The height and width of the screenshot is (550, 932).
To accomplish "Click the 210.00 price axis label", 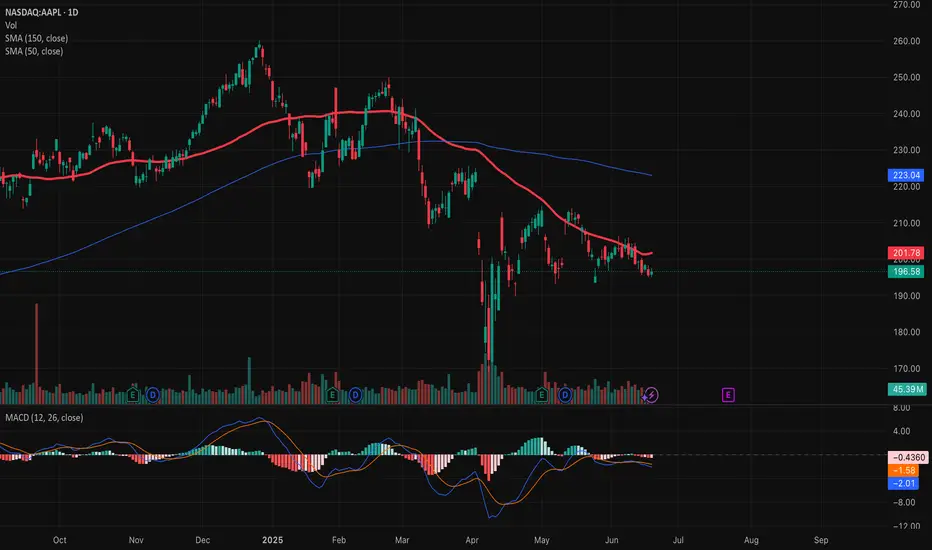I will click(x=906, y=224).
